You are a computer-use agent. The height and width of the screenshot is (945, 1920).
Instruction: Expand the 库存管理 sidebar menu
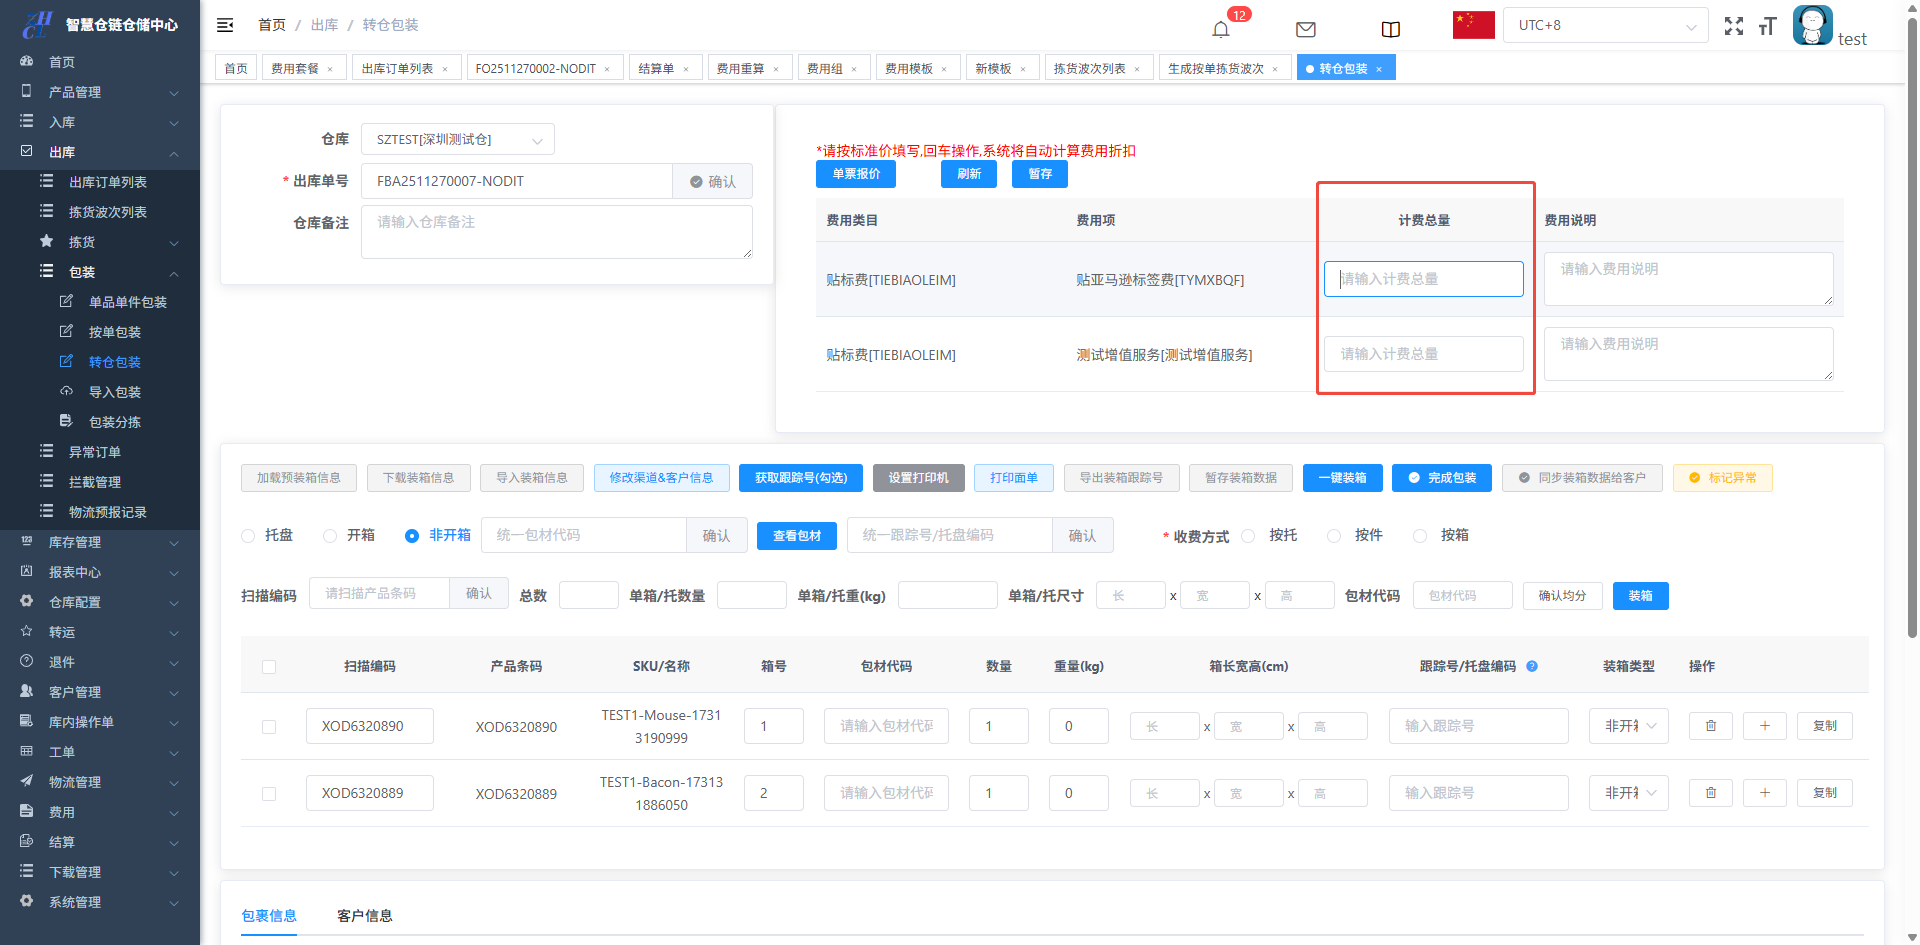point(100,542)
